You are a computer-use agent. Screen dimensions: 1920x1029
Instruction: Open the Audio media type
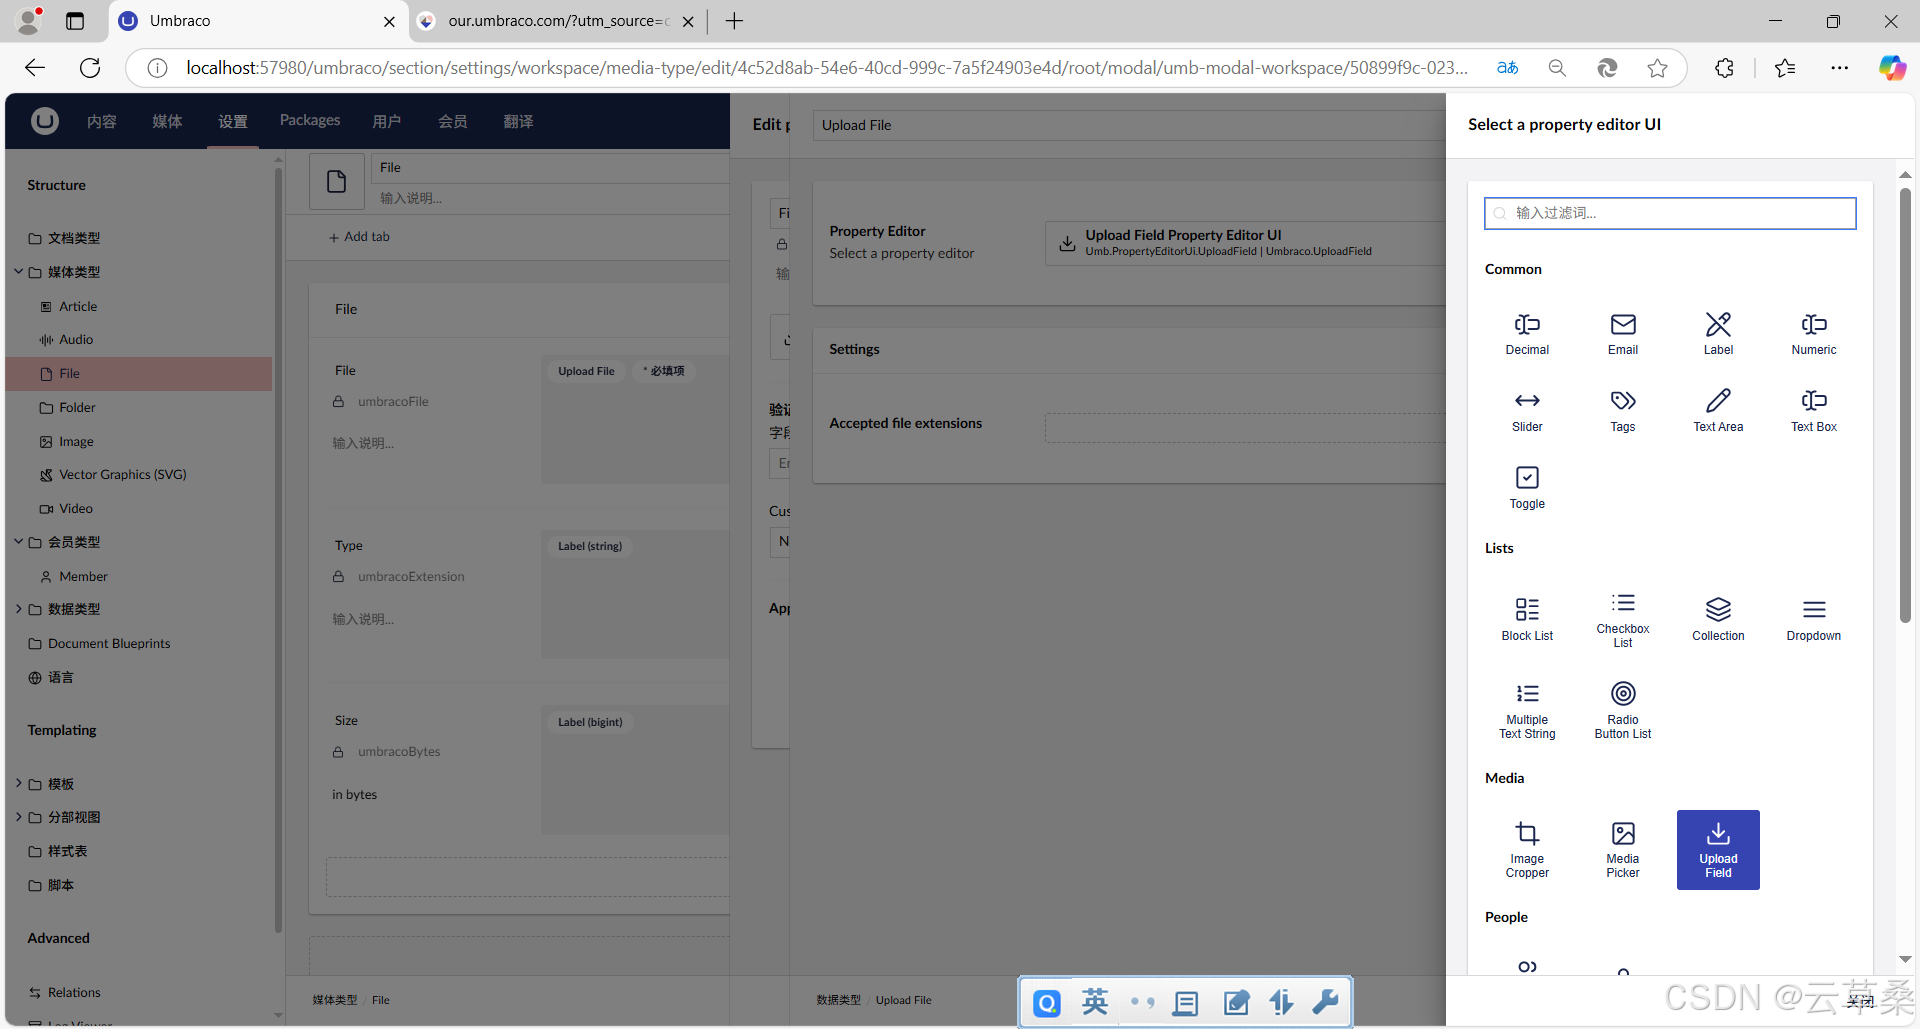coord(76,339)
